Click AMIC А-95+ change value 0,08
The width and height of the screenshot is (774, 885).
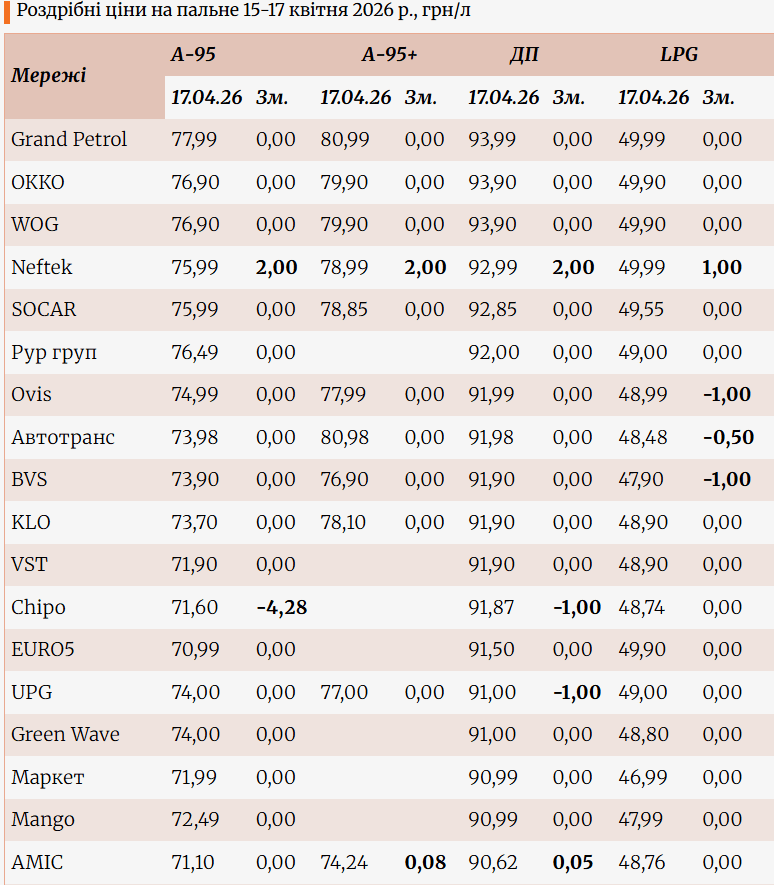[x=425, y=862]
